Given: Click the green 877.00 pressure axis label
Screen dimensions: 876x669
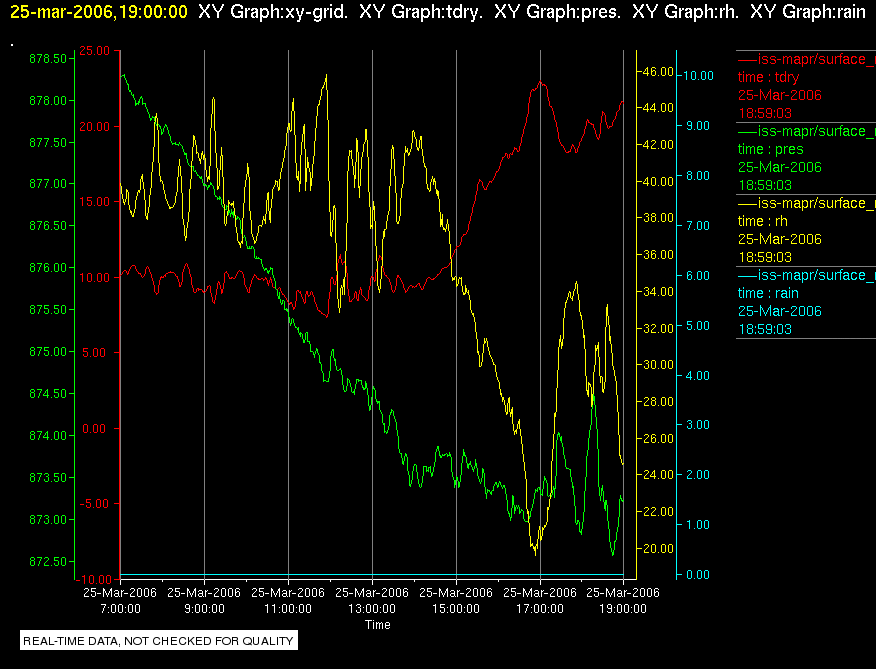Looking at the screenshot, I should pyautogui.click(x=47, y=184).
